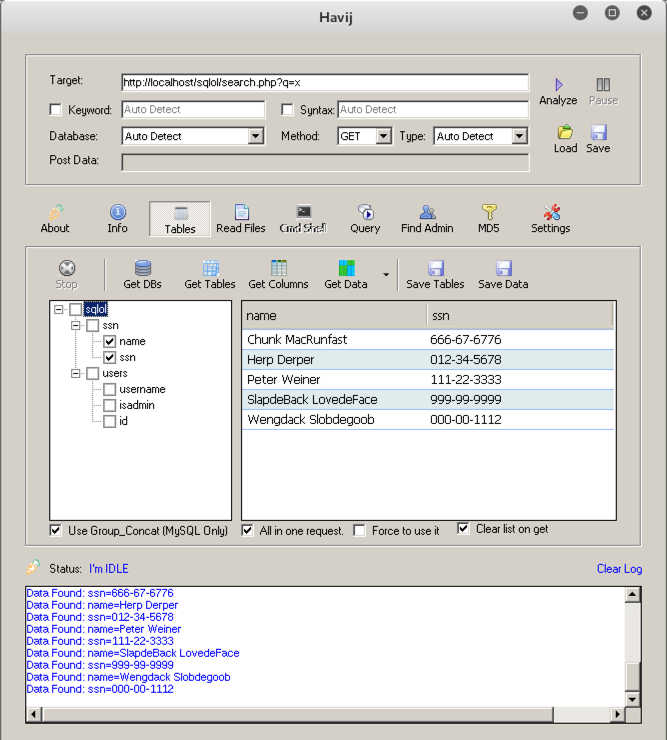Open the MD5 key tool
Image resolution: width=667 pixels, height=740 pixels.
point(489,212)
